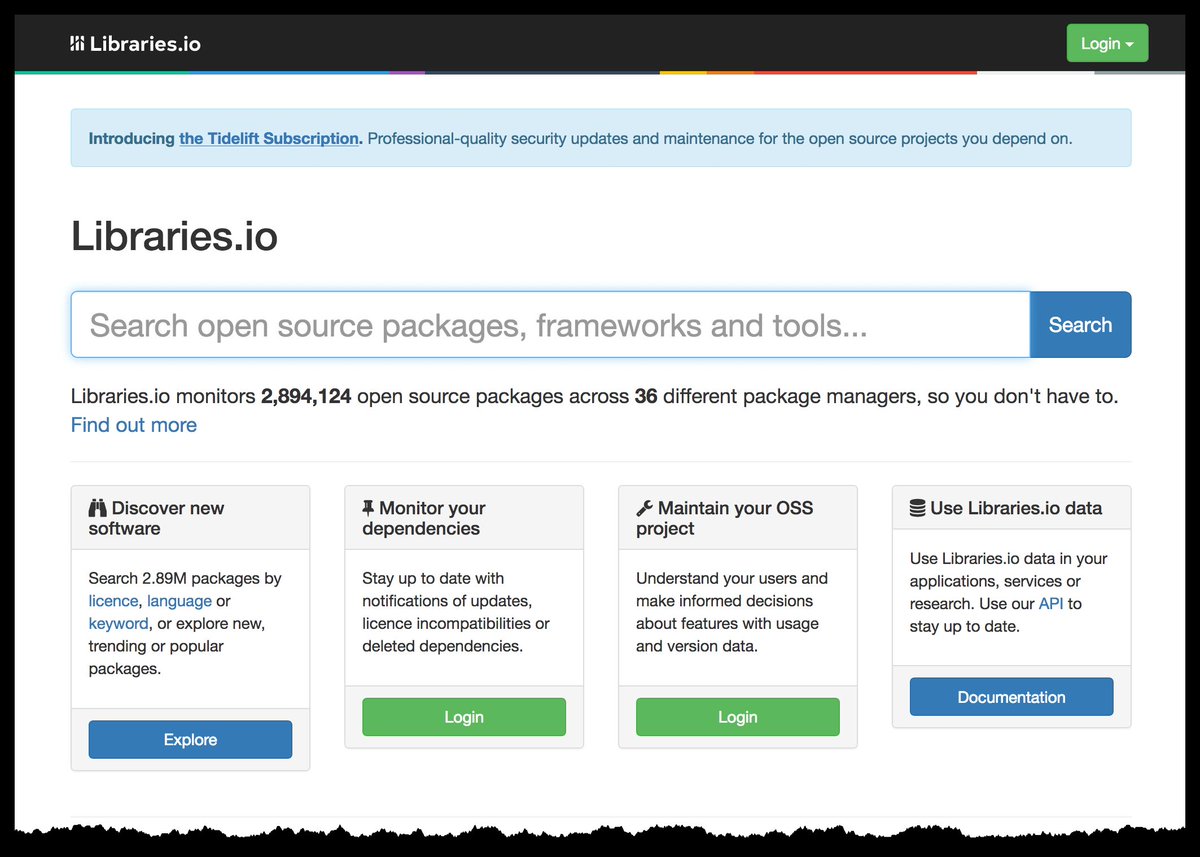Open the API link

(x=1051, y=604)
